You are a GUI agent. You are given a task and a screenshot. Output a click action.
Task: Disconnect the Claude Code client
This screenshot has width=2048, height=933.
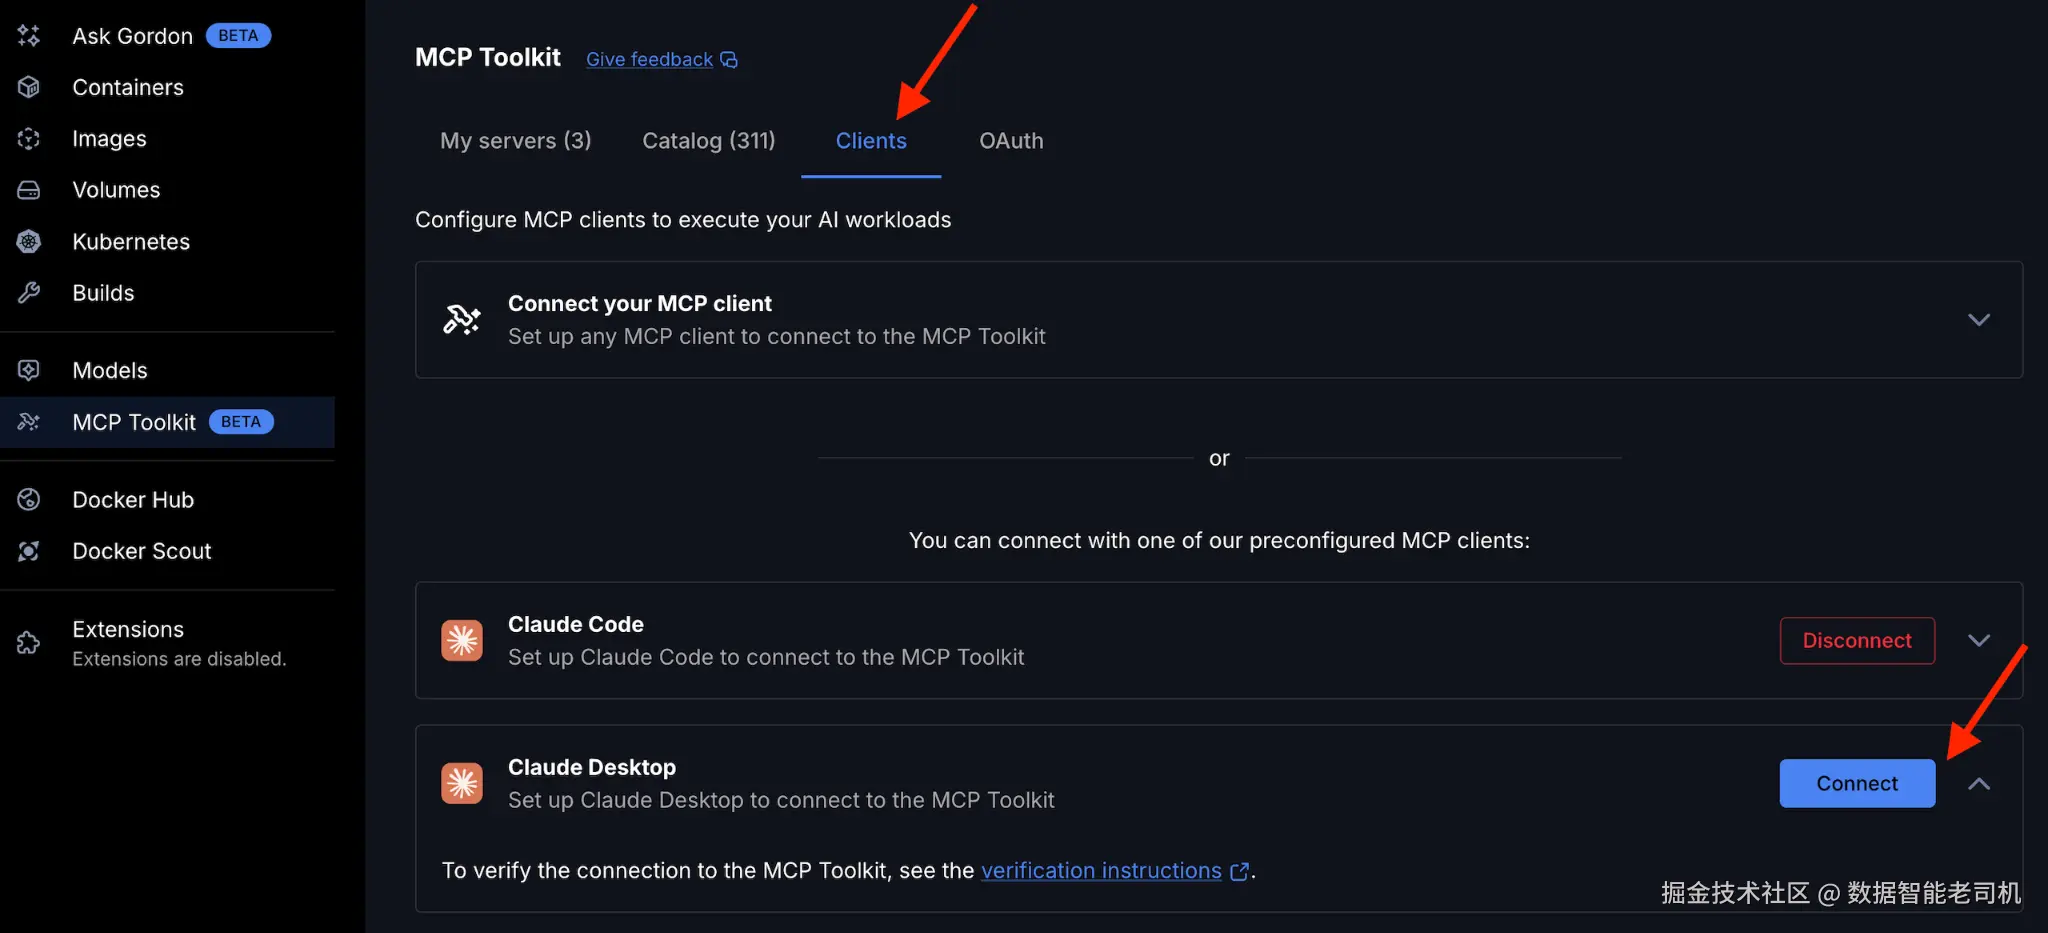click(x=1857, y=641)
